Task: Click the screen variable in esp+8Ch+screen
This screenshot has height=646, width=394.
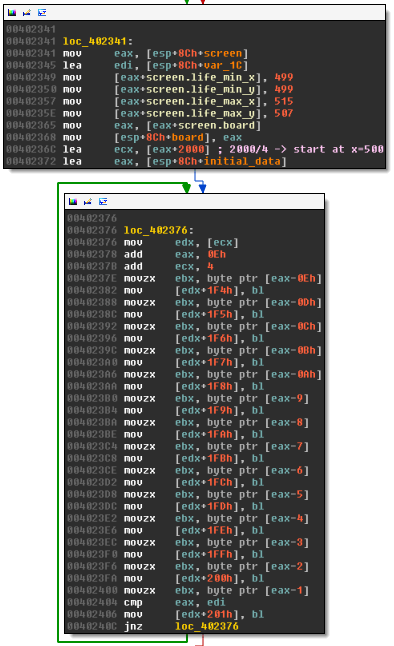Action: (223, 54)
